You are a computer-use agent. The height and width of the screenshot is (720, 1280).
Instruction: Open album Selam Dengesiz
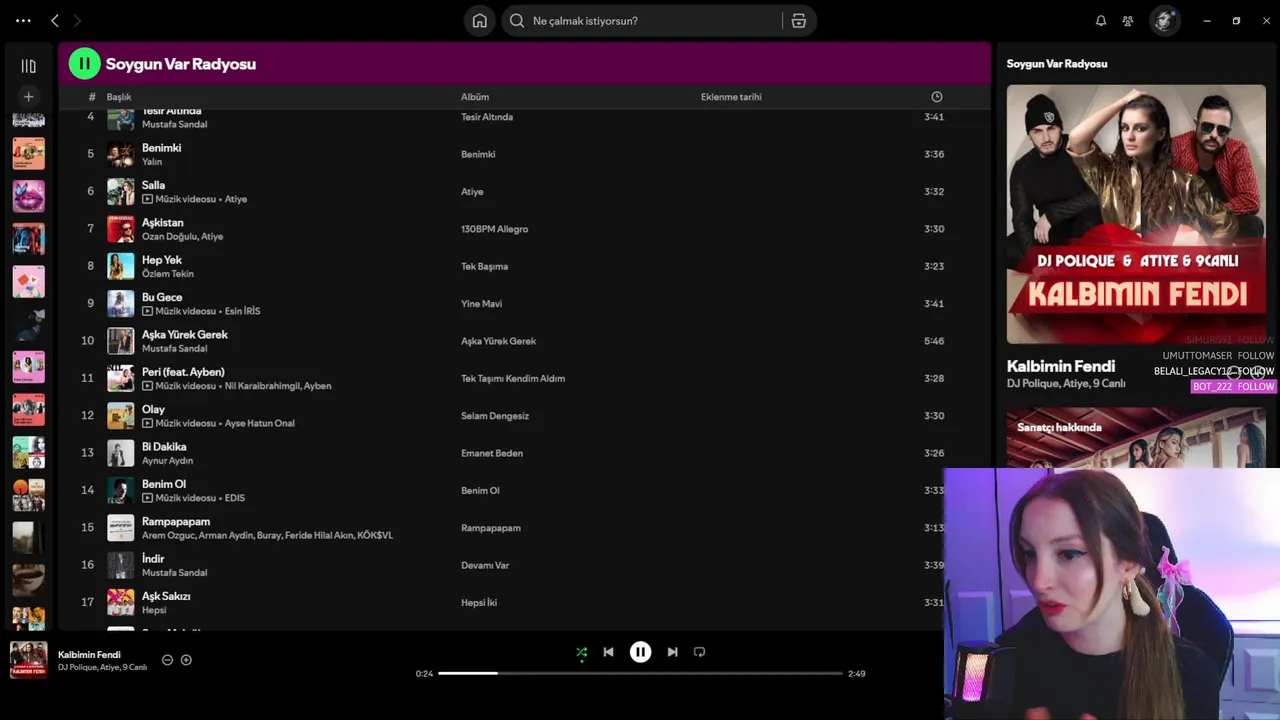click(495, 416)
